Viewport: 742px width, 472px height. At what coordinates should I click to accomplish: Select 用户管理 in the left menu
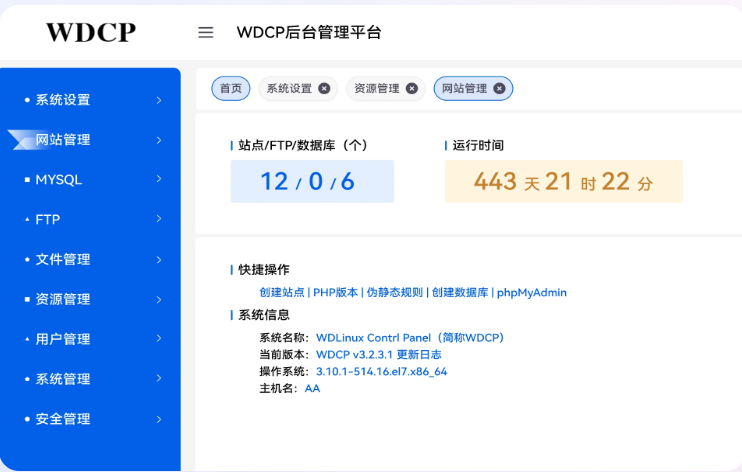click(63, 339)
